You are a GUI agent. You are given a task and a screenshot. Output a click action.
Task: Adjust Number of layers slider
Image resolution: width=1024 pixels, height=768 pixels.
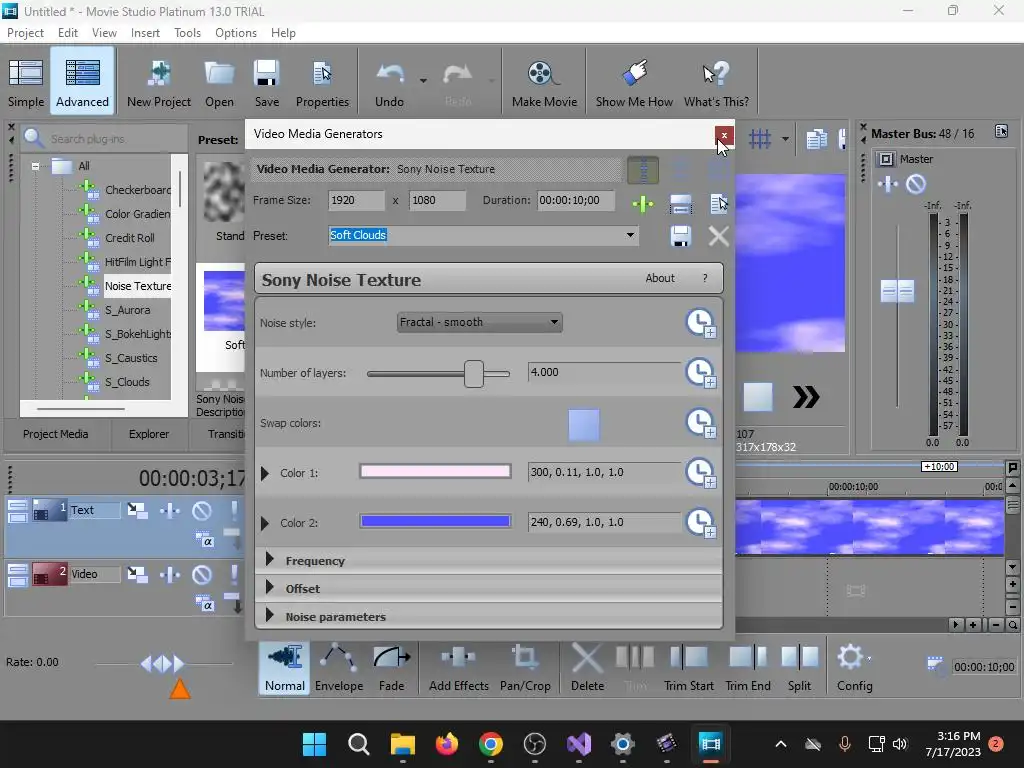[x=474, y=374]
